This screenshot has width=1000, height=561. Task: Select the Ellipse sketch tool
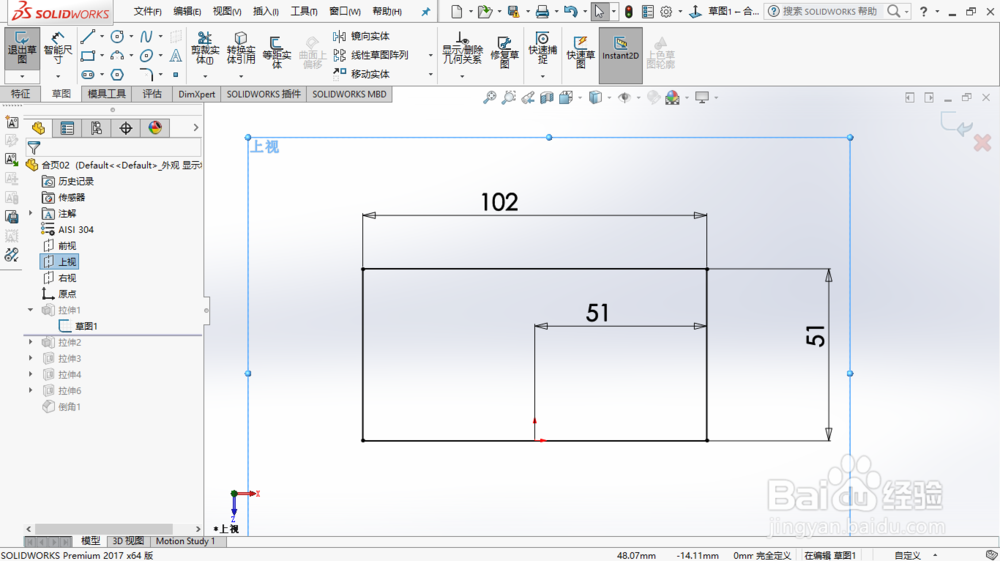click(x=146, y=55)
